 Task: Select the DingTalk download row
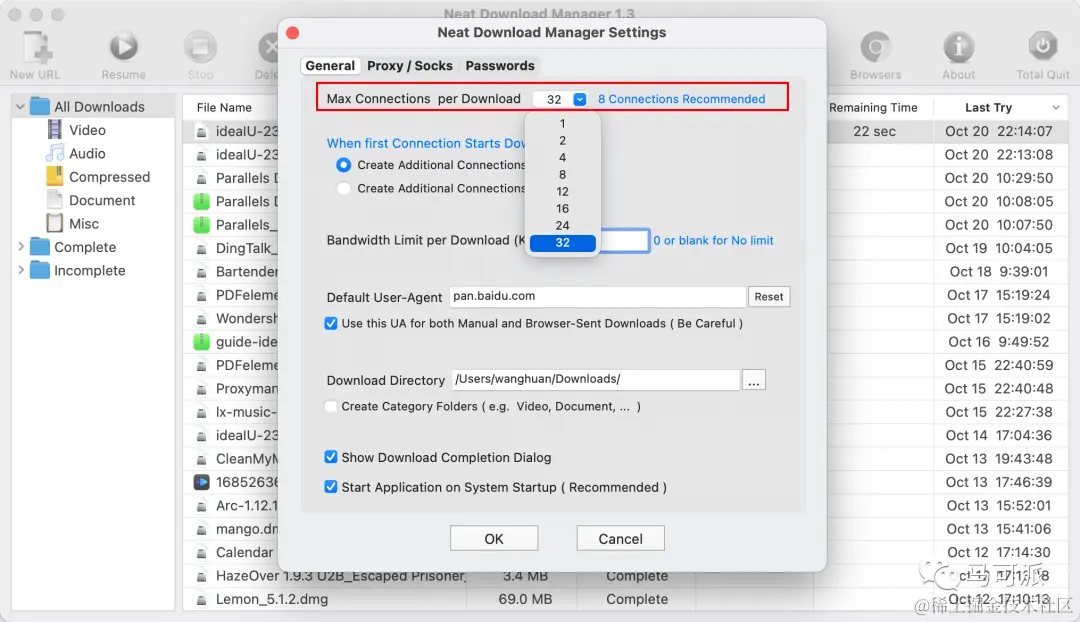click(232, 248)
